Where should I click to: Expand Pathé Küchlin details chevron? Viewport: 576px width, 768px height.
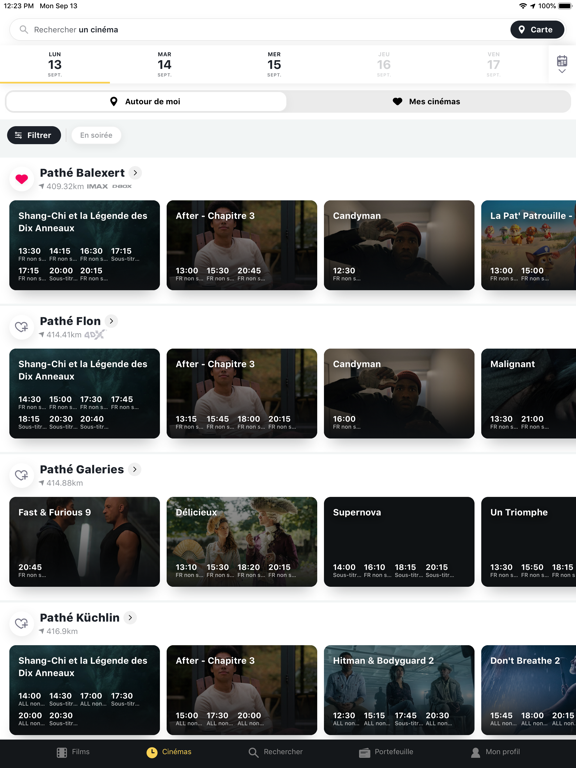coord(130,618)
